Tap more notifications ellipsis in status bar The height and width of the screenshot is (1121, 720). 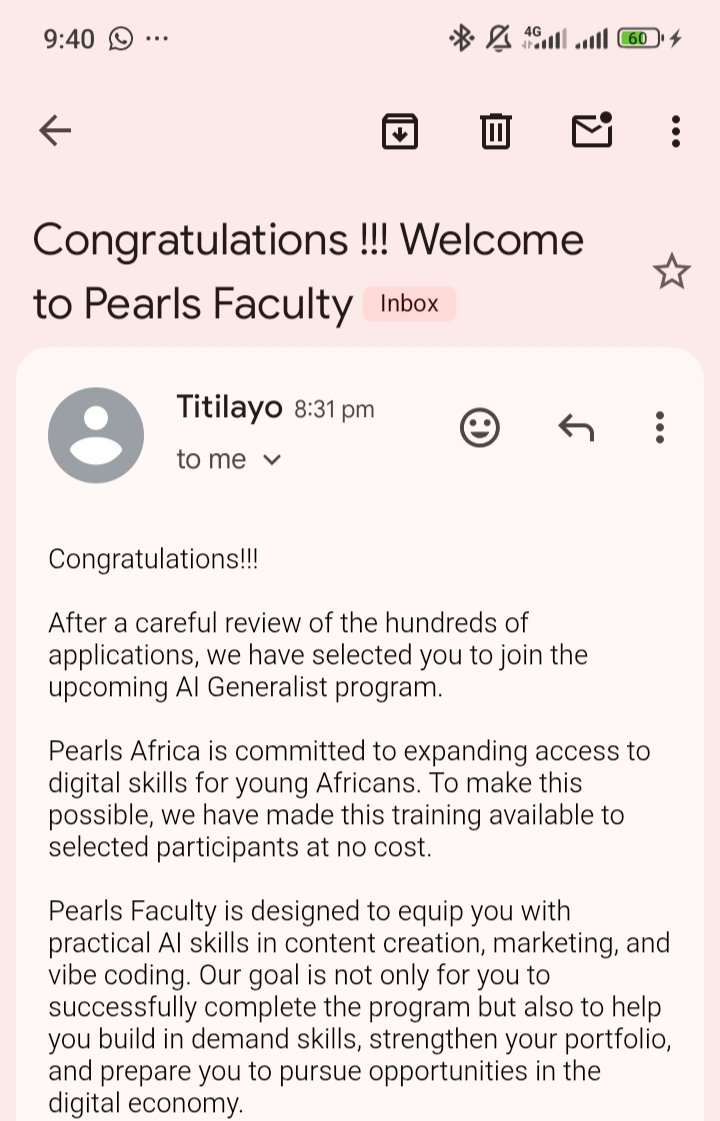point(157,38)
